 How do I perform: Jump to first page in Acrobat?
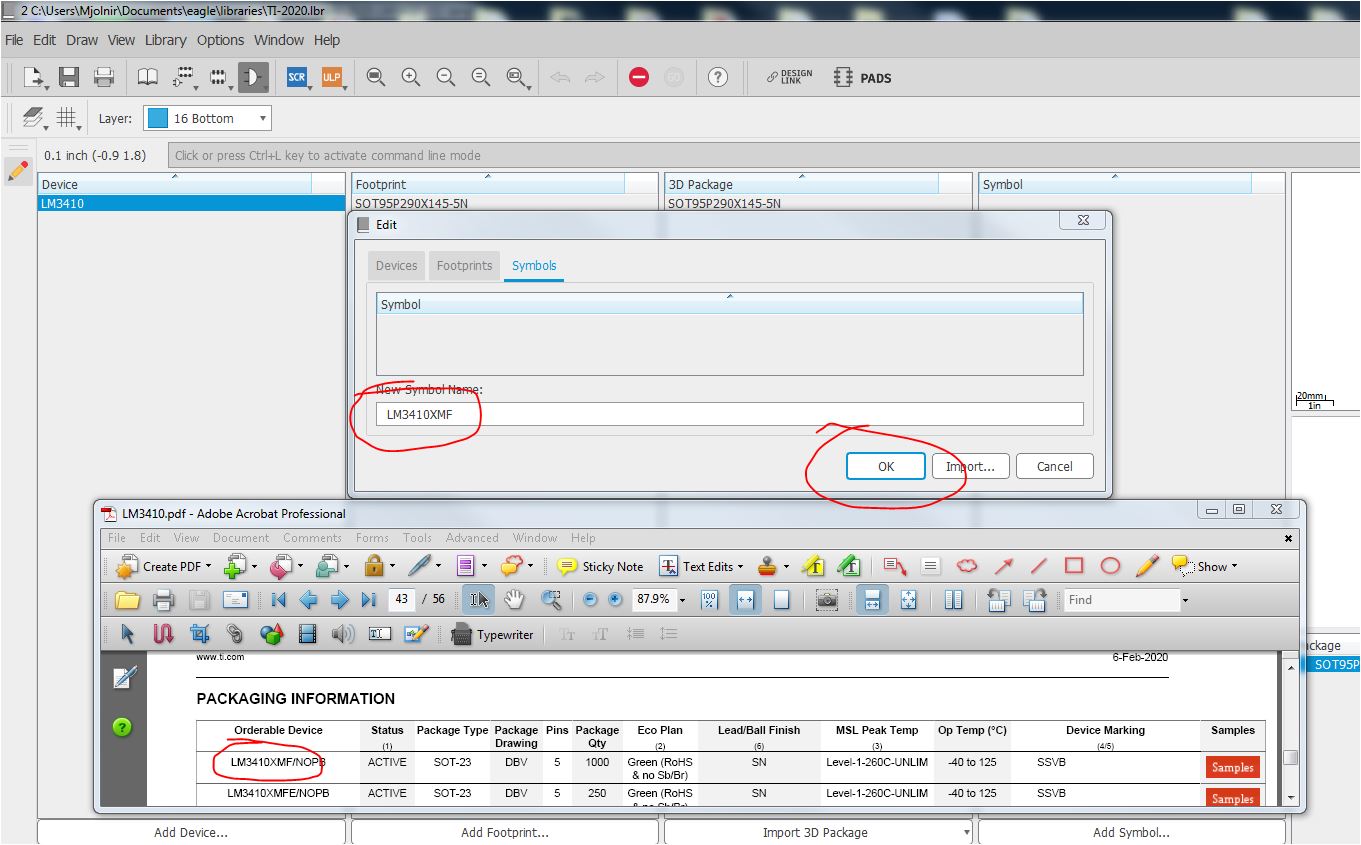[x=279, y=600]
